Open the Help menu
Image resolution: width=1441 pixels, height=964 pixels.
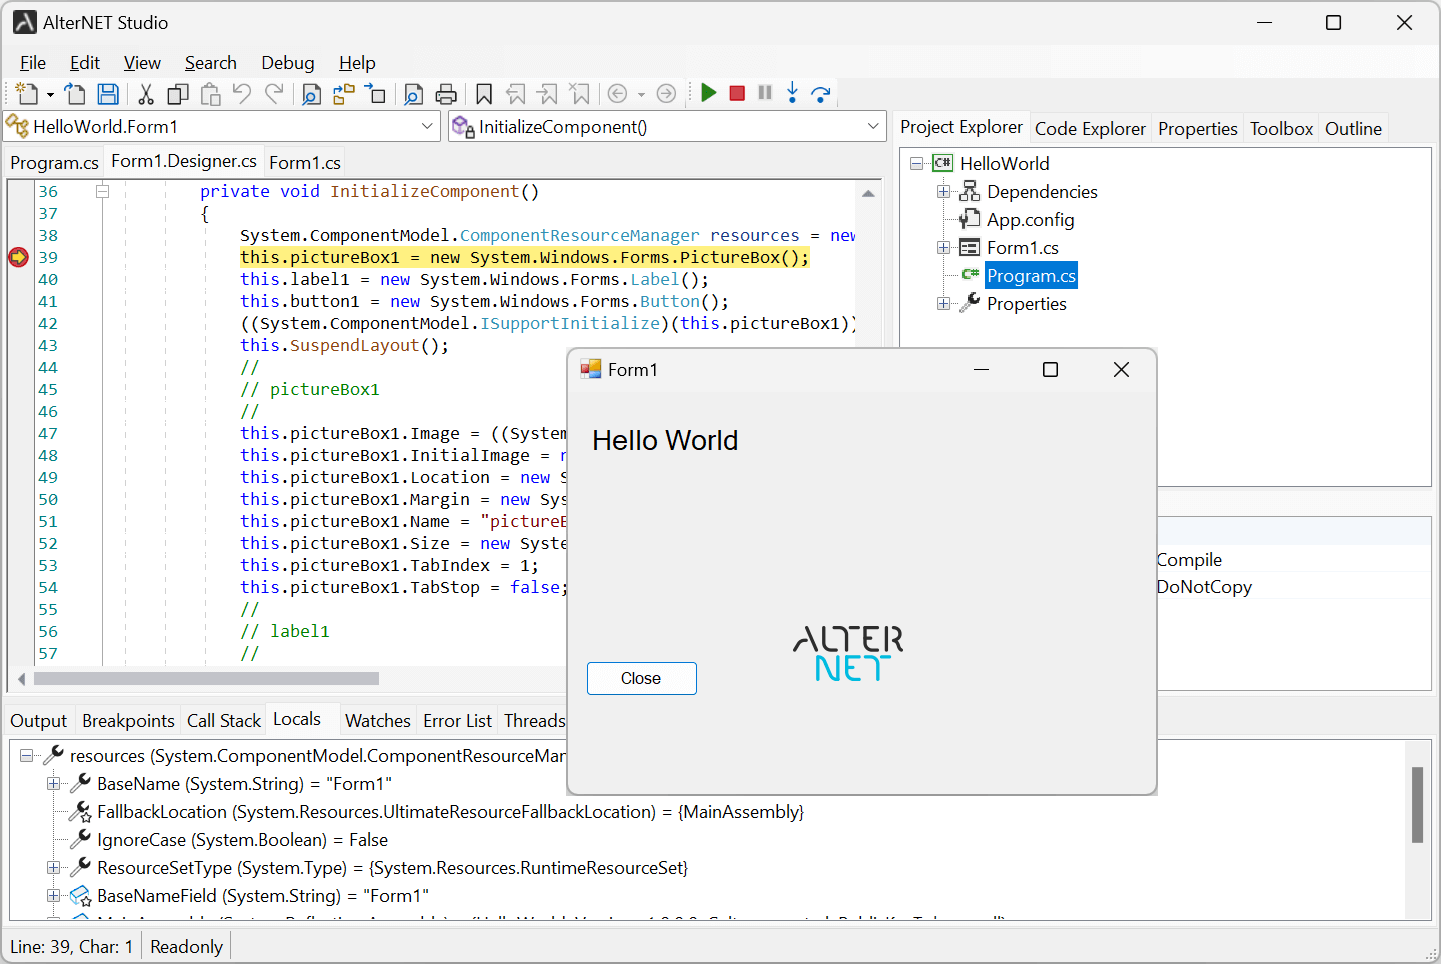357,63
